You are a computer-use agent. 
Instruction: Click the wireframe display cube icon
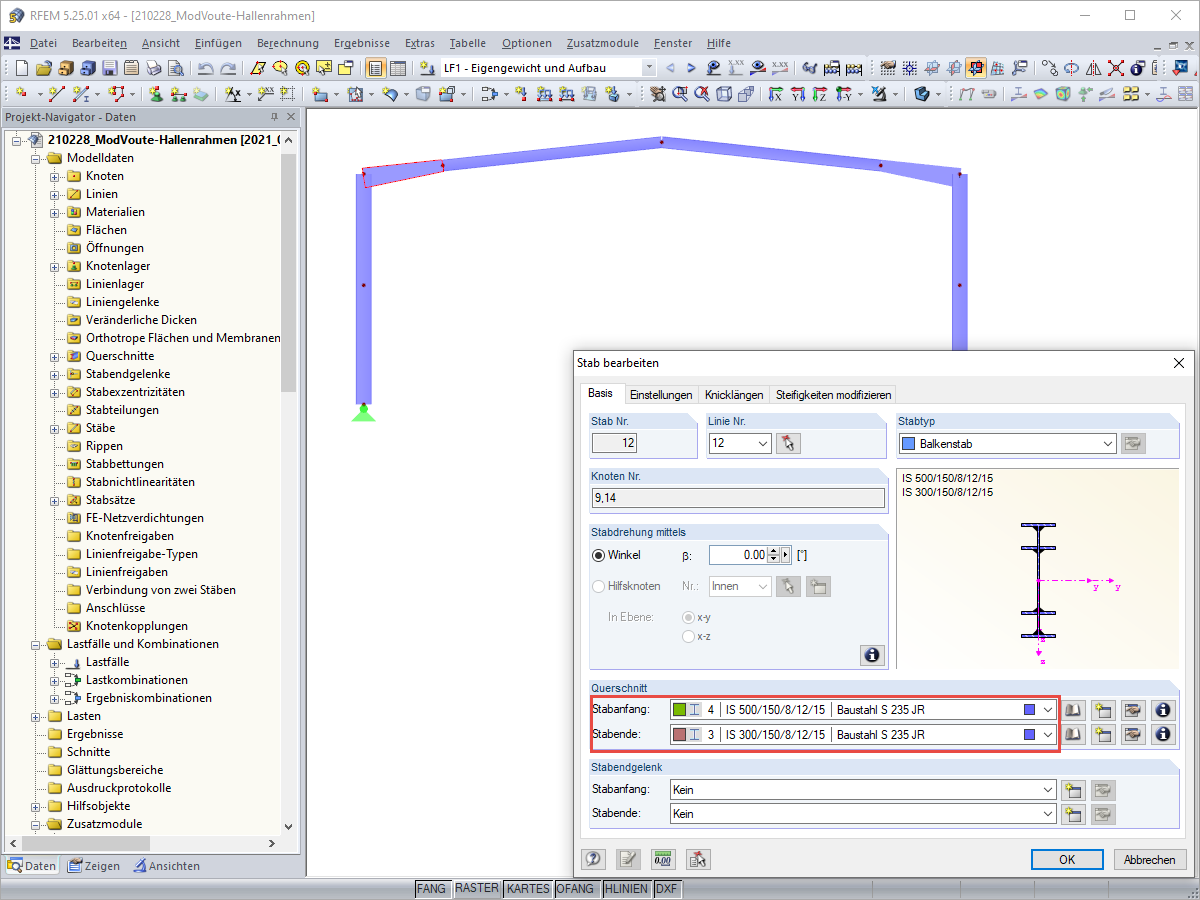(724, 94)
